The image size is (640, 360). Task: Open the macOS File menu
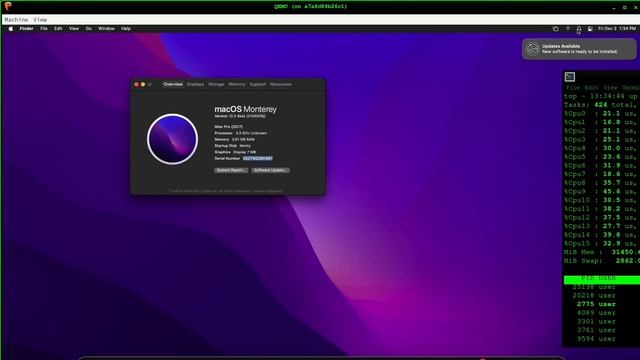[44, 29]
